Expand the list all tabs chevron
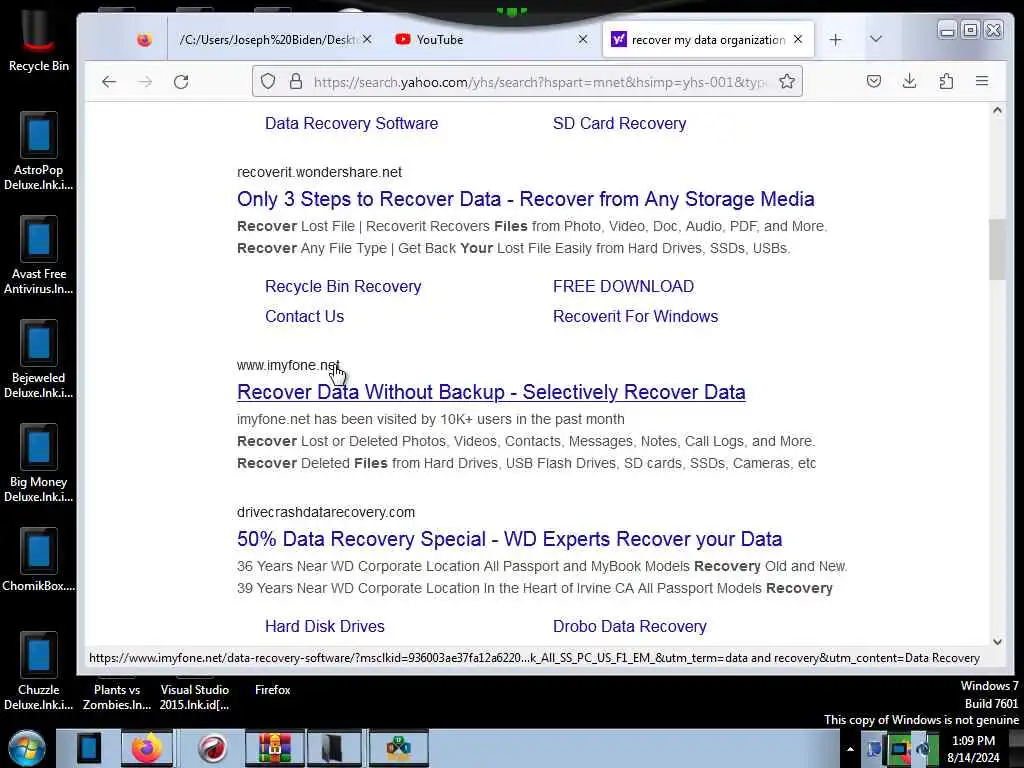Image resolution: width=1024 pixels, height=768 pixels. click(x=876, y=39)
